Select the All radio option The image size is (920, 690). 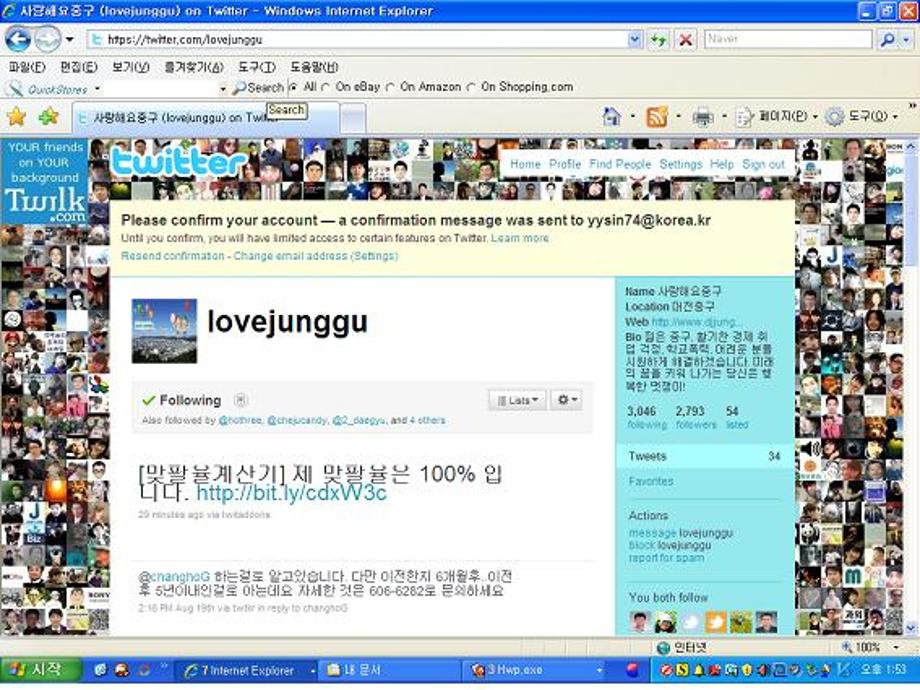(x=293, y=87)
